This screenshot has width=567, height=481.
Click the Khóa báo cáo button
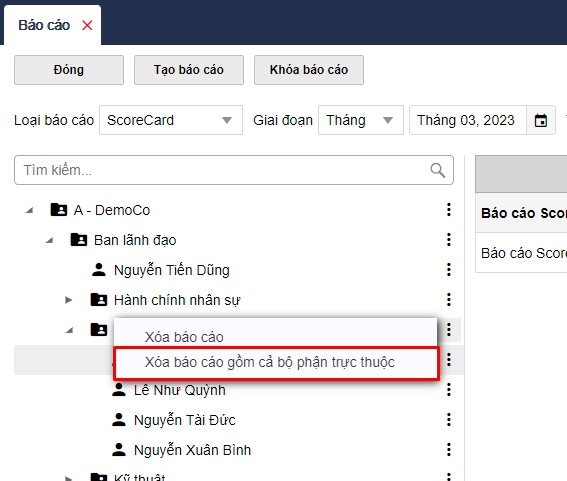click(309, 70)
